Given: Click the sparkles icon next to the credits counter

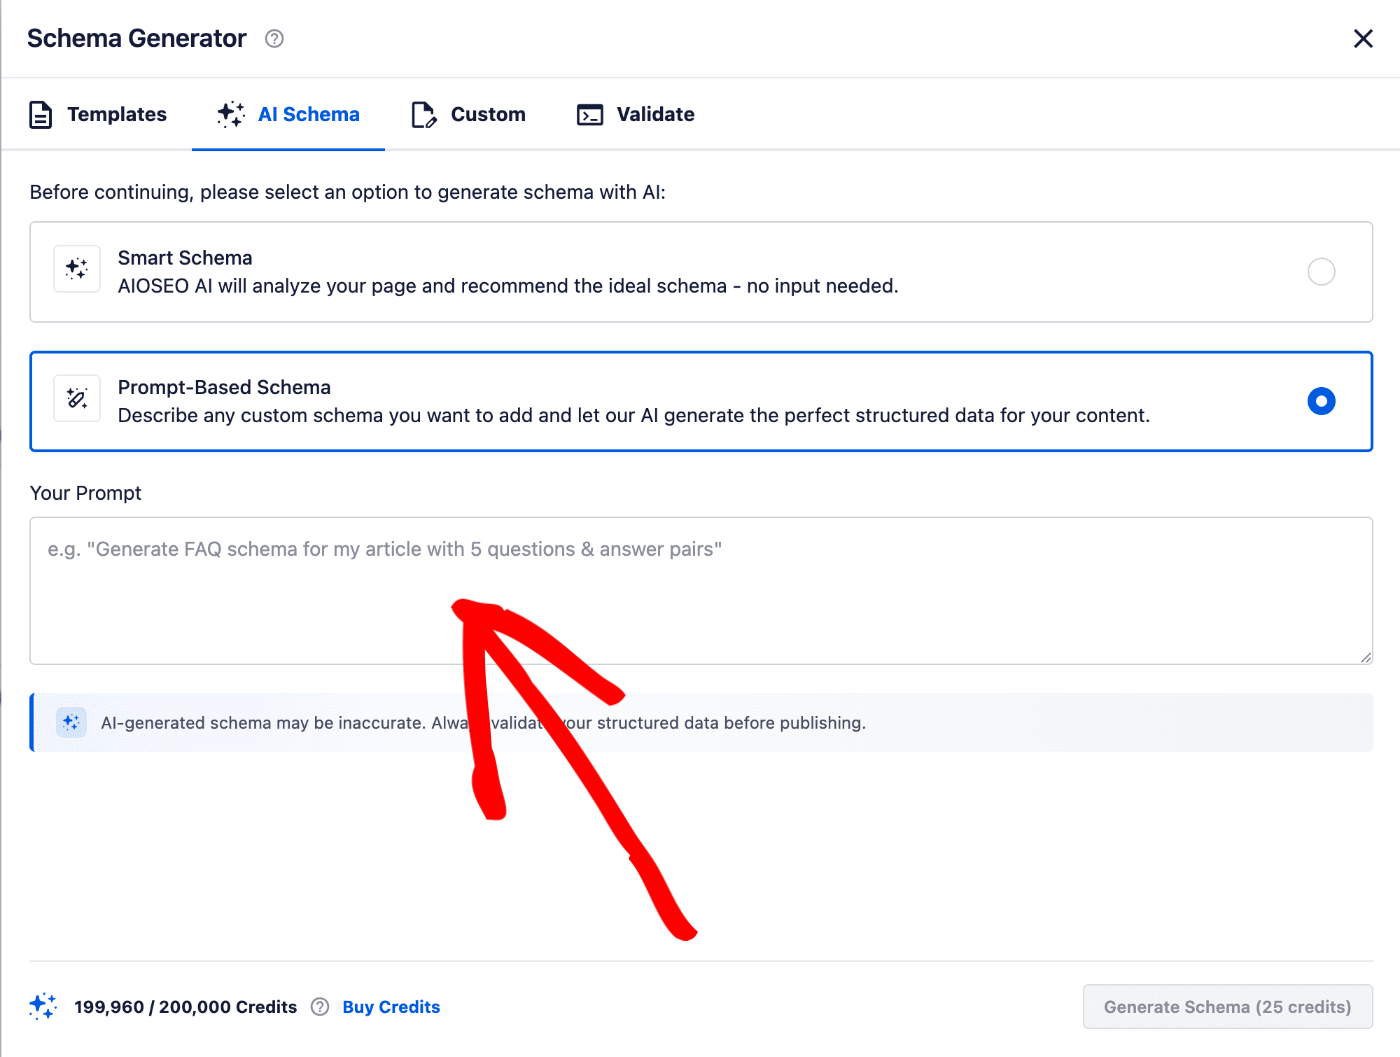Looking at the screenshot, I should (43, 1006).
